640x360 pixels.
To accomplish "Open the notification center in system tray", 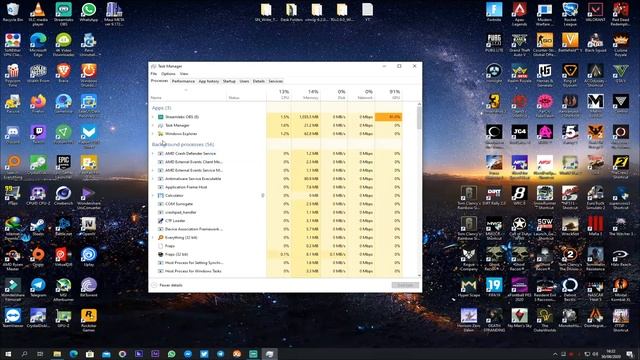I will click(x=629, y=354).
